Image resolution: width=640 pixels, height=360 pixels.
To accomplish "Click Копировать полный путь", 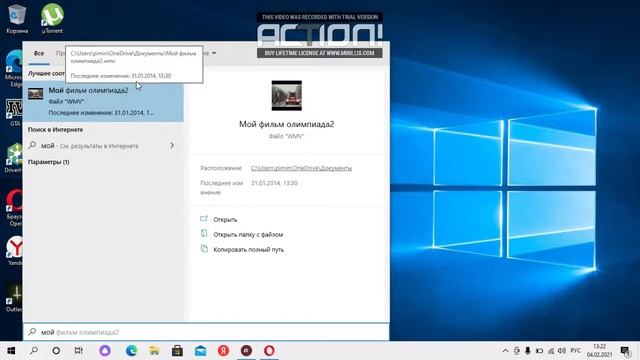I will coord(249,250).
